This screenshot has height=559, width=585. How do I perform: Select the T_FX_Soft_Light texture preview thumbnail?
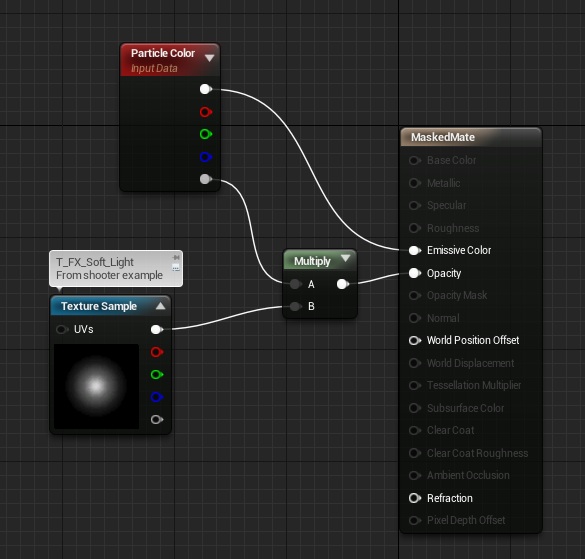pos(96,386)
